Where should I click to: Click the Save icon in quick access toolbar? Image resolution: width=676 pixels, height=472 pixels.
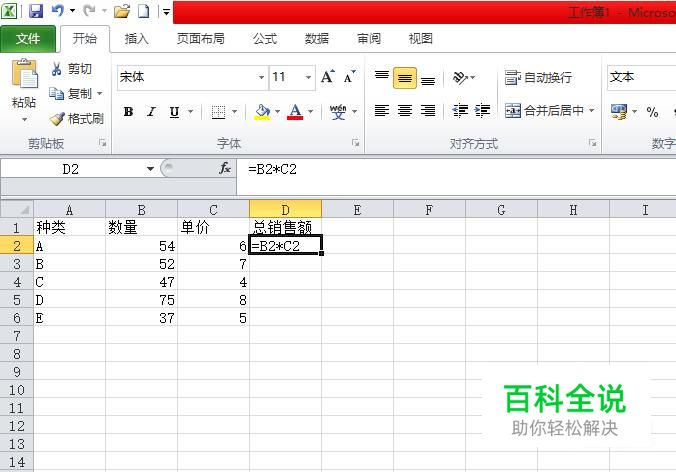coord(36,11)
